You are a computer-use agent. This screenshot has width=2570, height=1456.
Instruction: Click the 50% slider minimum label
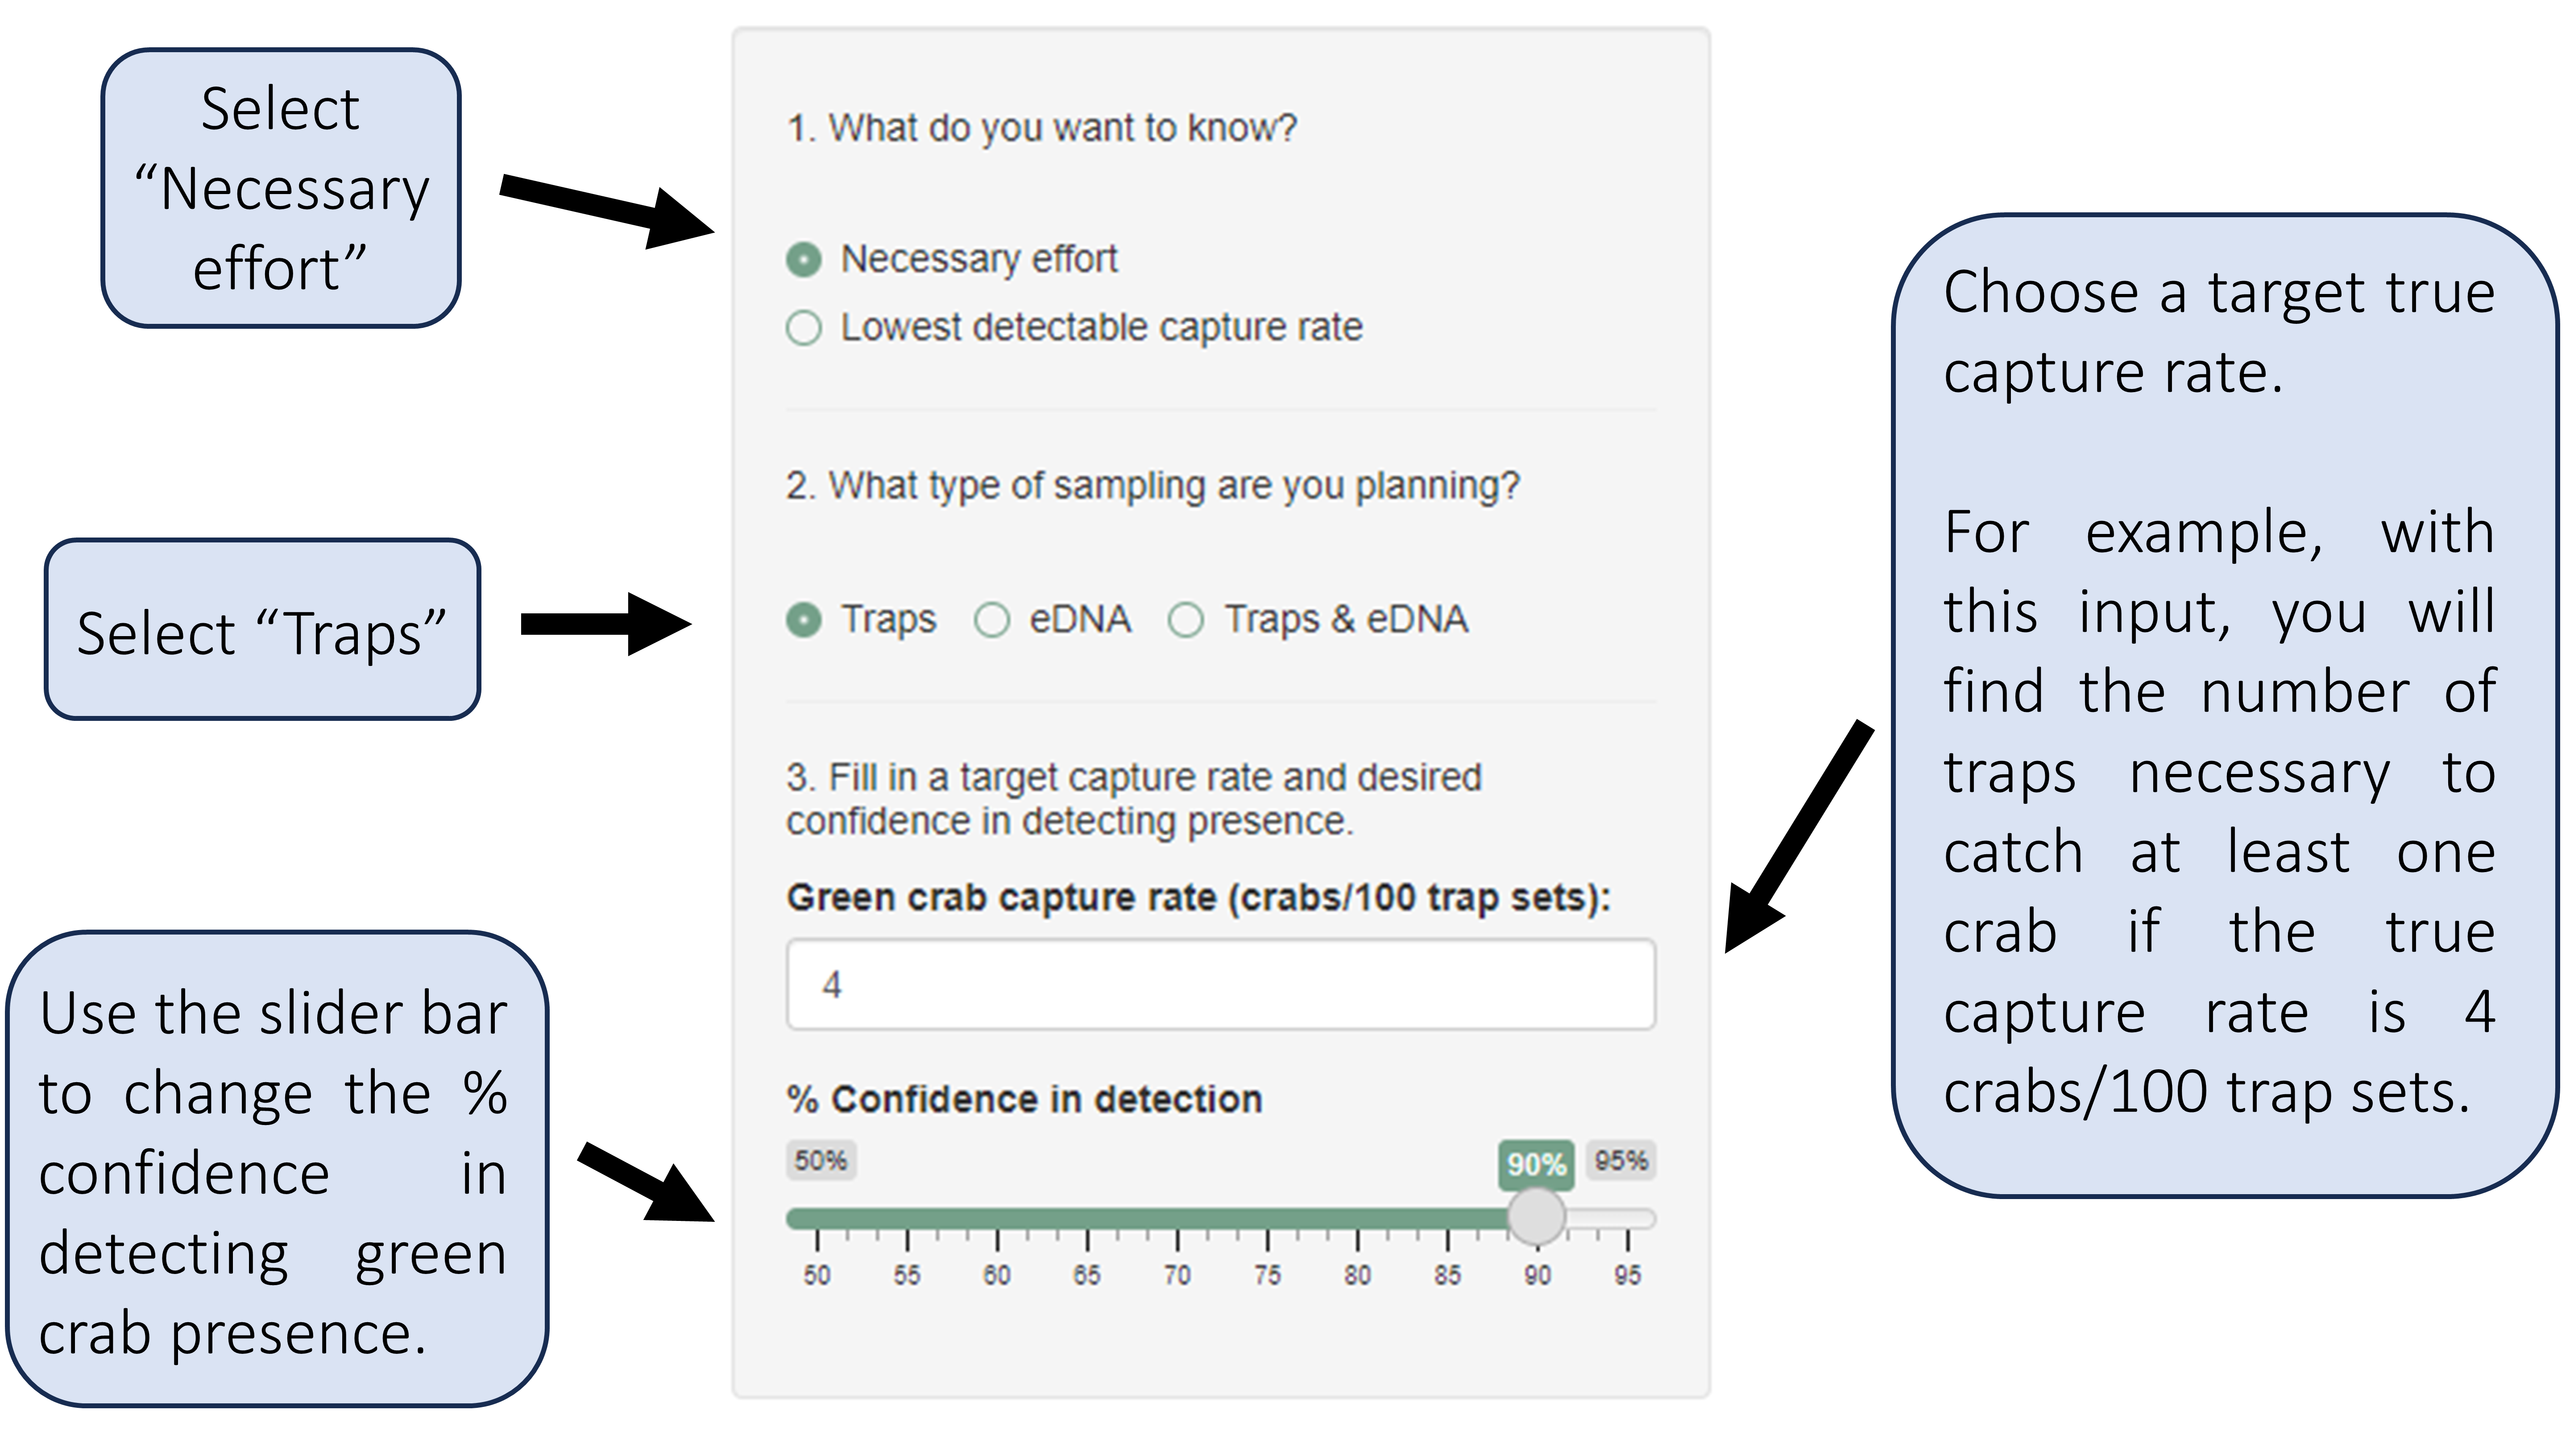tap(820, 1161)
